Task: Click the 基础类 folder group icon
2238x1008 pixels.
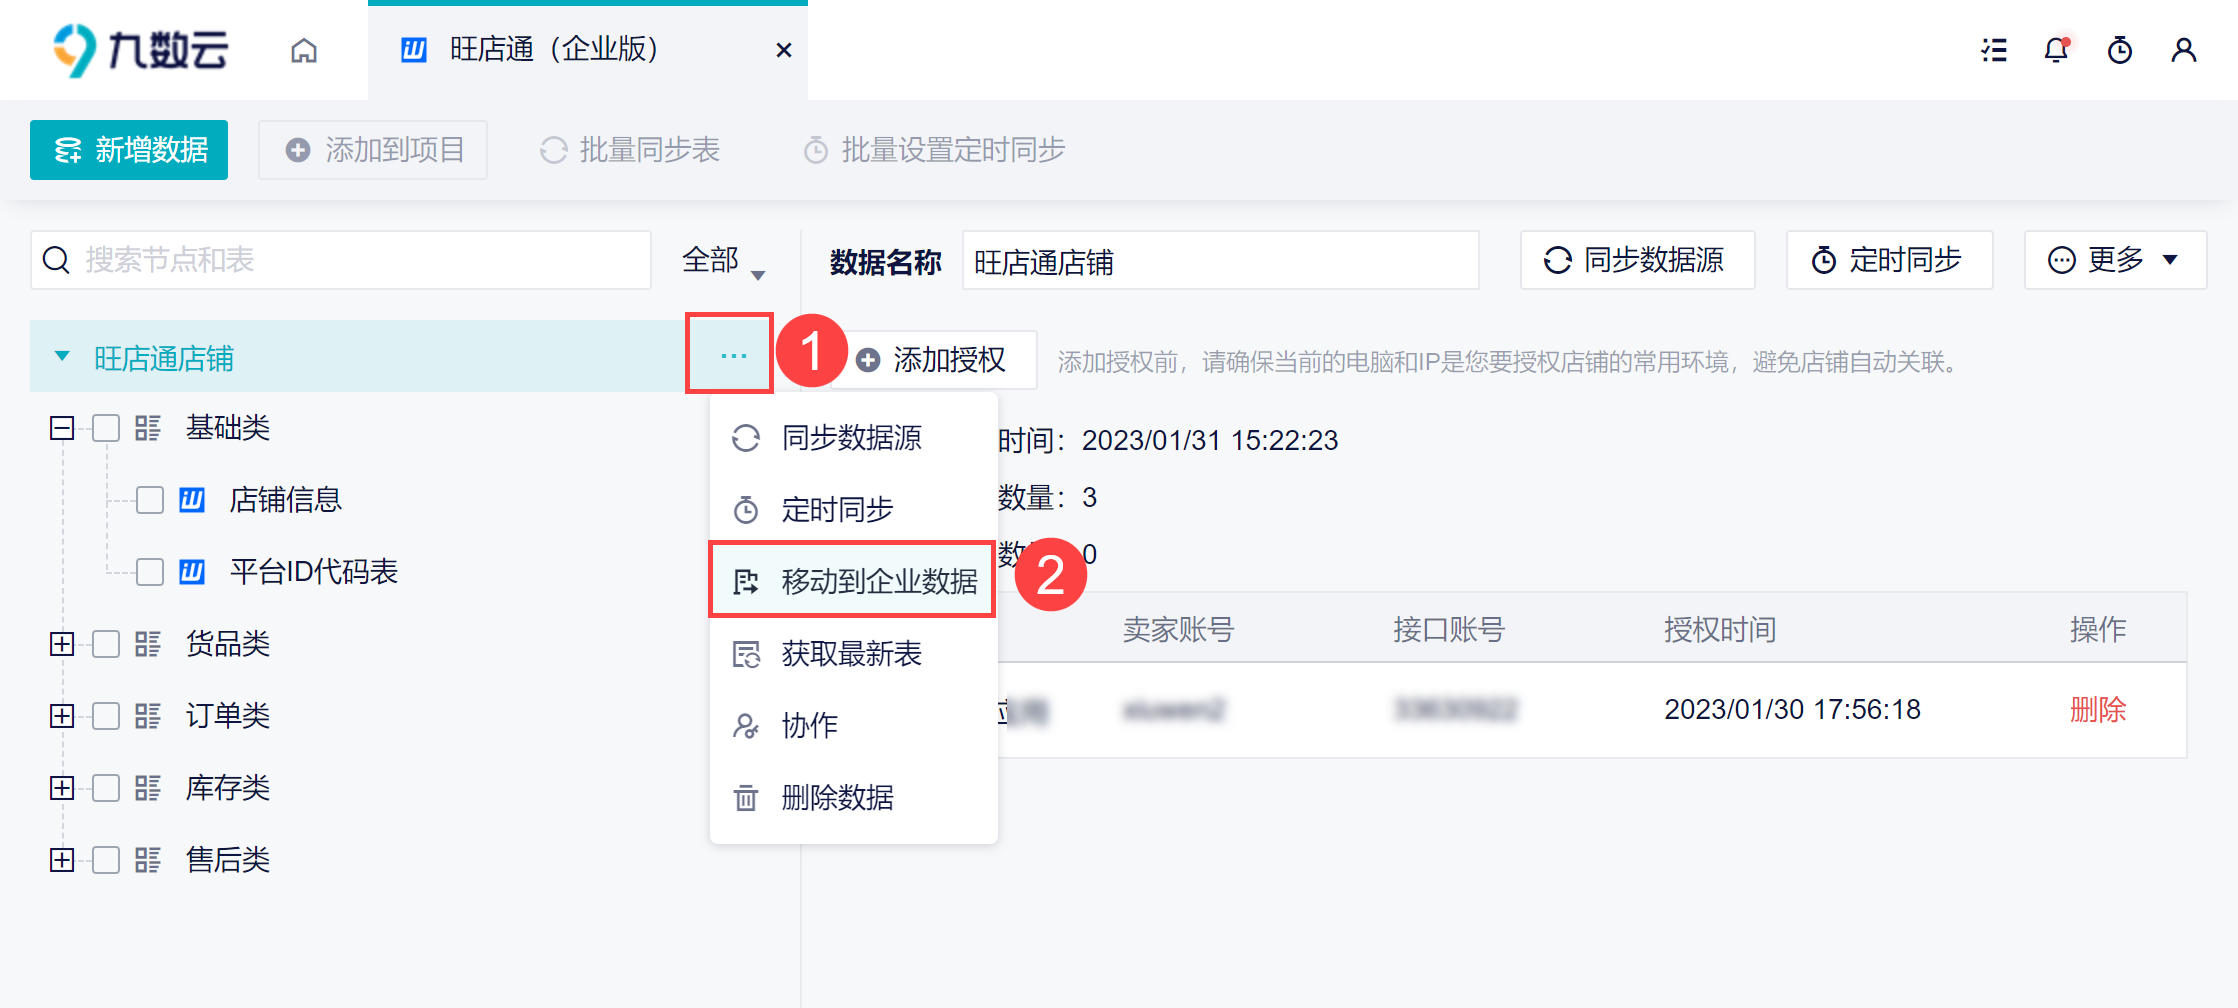Action: click(148, 429)
